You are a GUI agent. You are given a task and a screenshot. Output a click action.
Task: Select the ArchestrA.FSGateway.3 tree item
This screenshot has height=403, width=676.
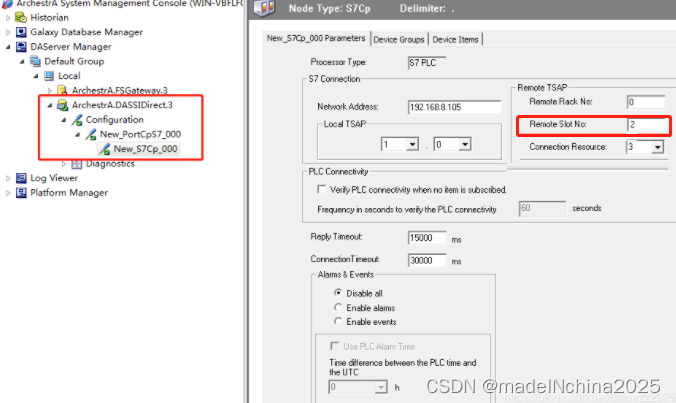[119, 91]
